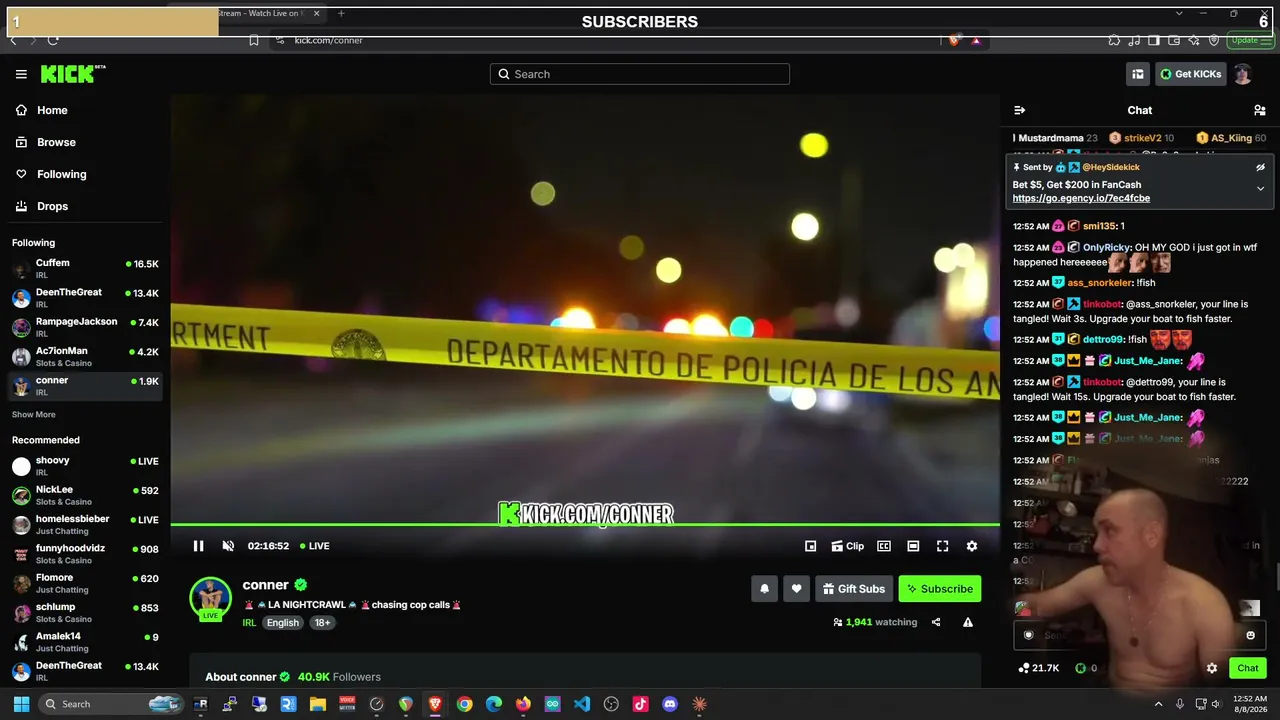Open the chat settings gear
This screenshot has height=720, width=1280.
(x=1212, y=668)
